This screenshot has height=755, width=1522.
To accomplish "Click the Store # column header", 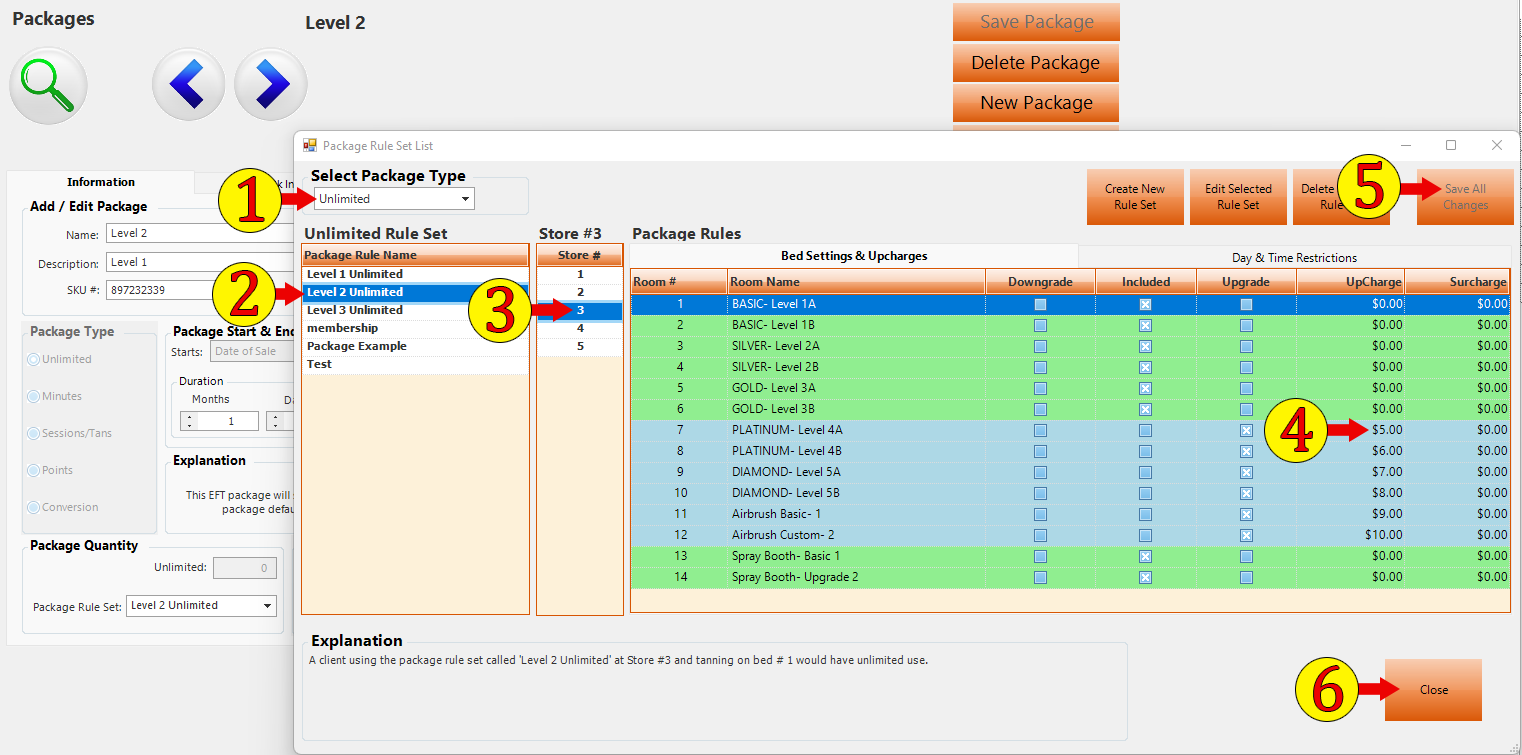I will click(x=580, y=255).
